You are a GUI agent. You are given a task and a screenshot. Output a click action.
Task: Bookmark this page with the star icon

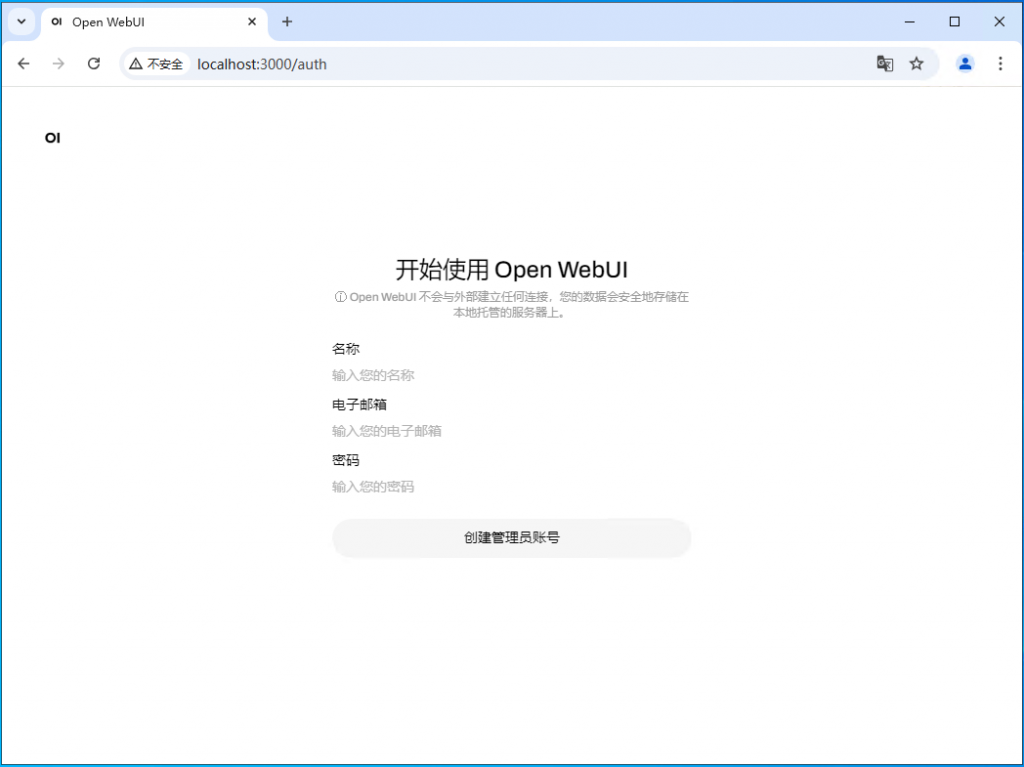[x=917, y=63]
